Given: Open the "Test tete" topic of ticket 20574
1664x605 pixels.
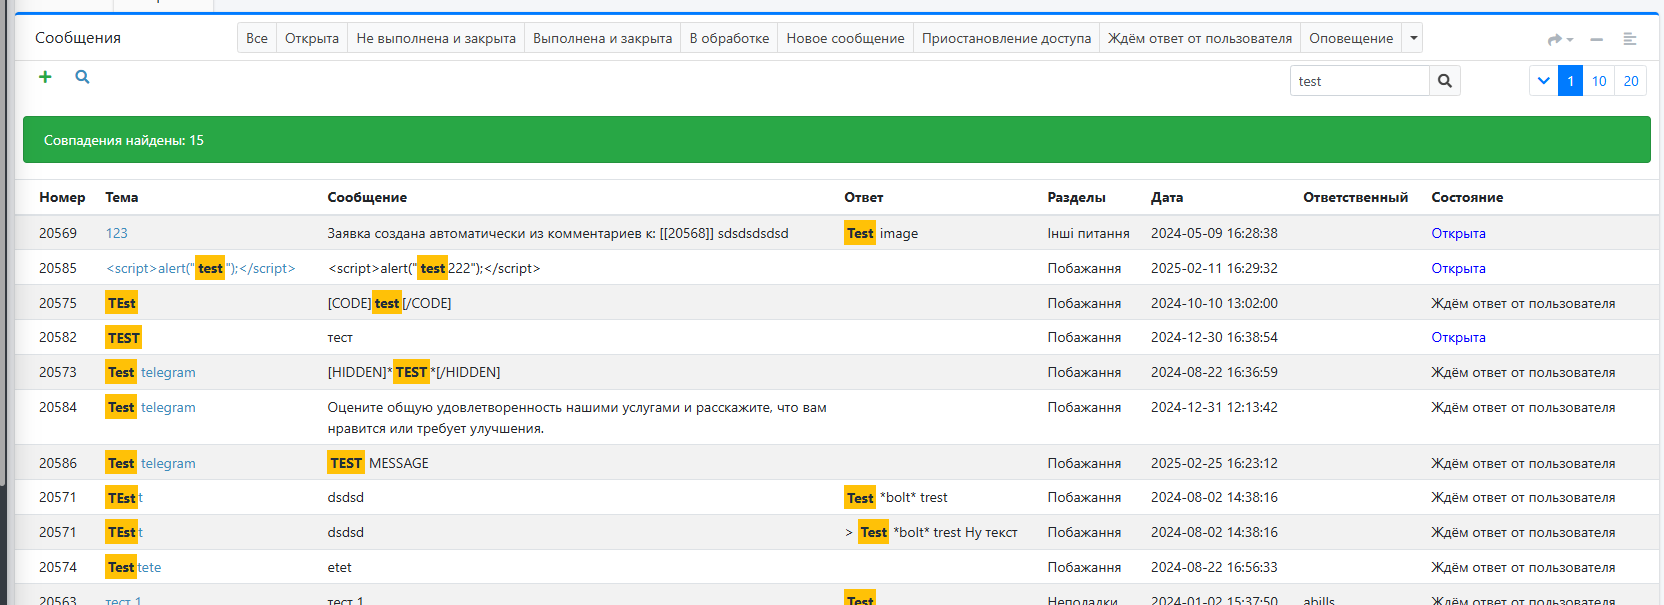Looking at the screenshot, I should 134,567.
